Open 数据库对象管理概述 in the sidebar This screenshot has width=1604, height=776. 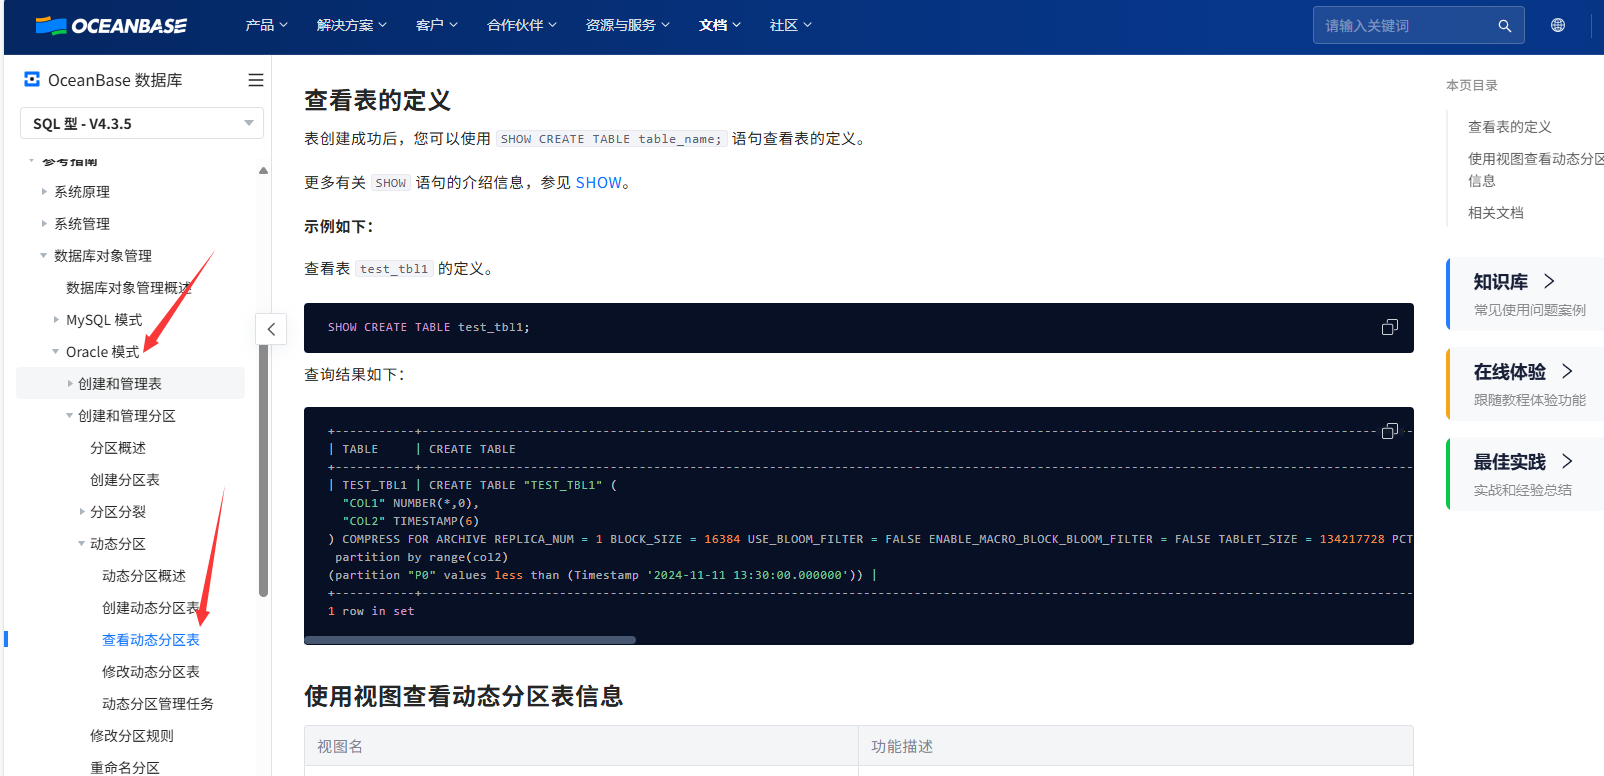[x=128, y=288]
